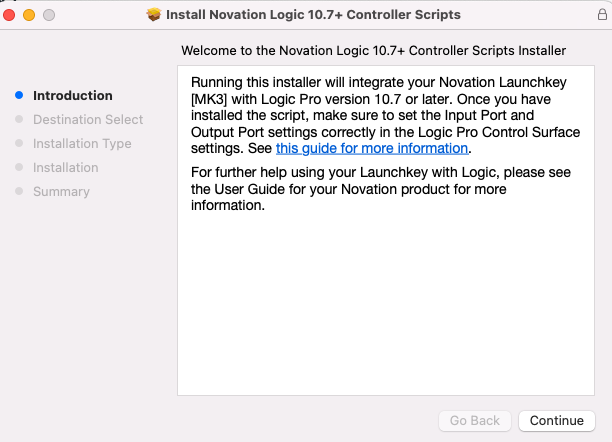Select the Destination Select step
Image resolution: width=612 pixels, height=442 pixels.
88,119
